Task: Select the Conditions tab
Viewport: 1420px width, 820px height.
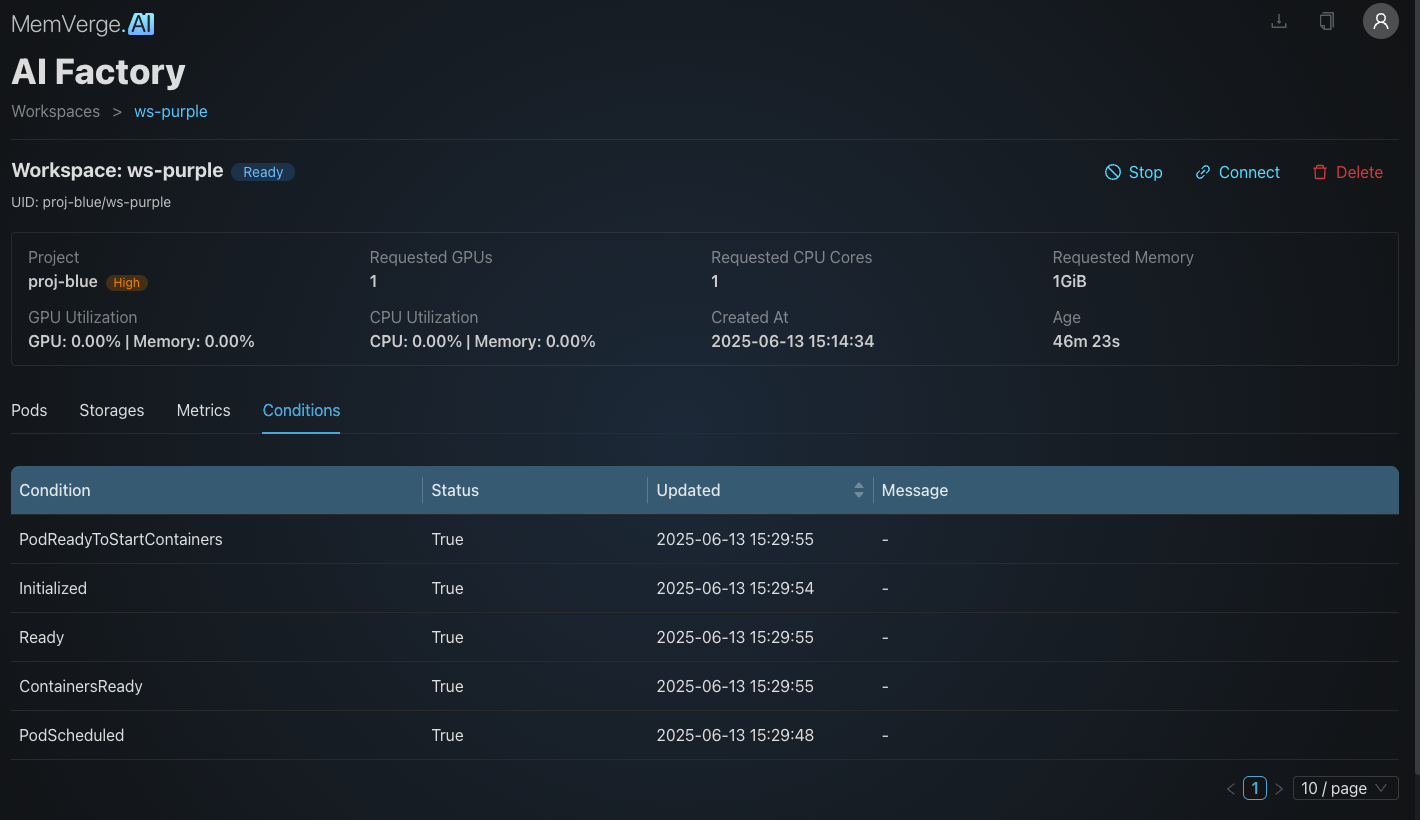Action: 301,410
